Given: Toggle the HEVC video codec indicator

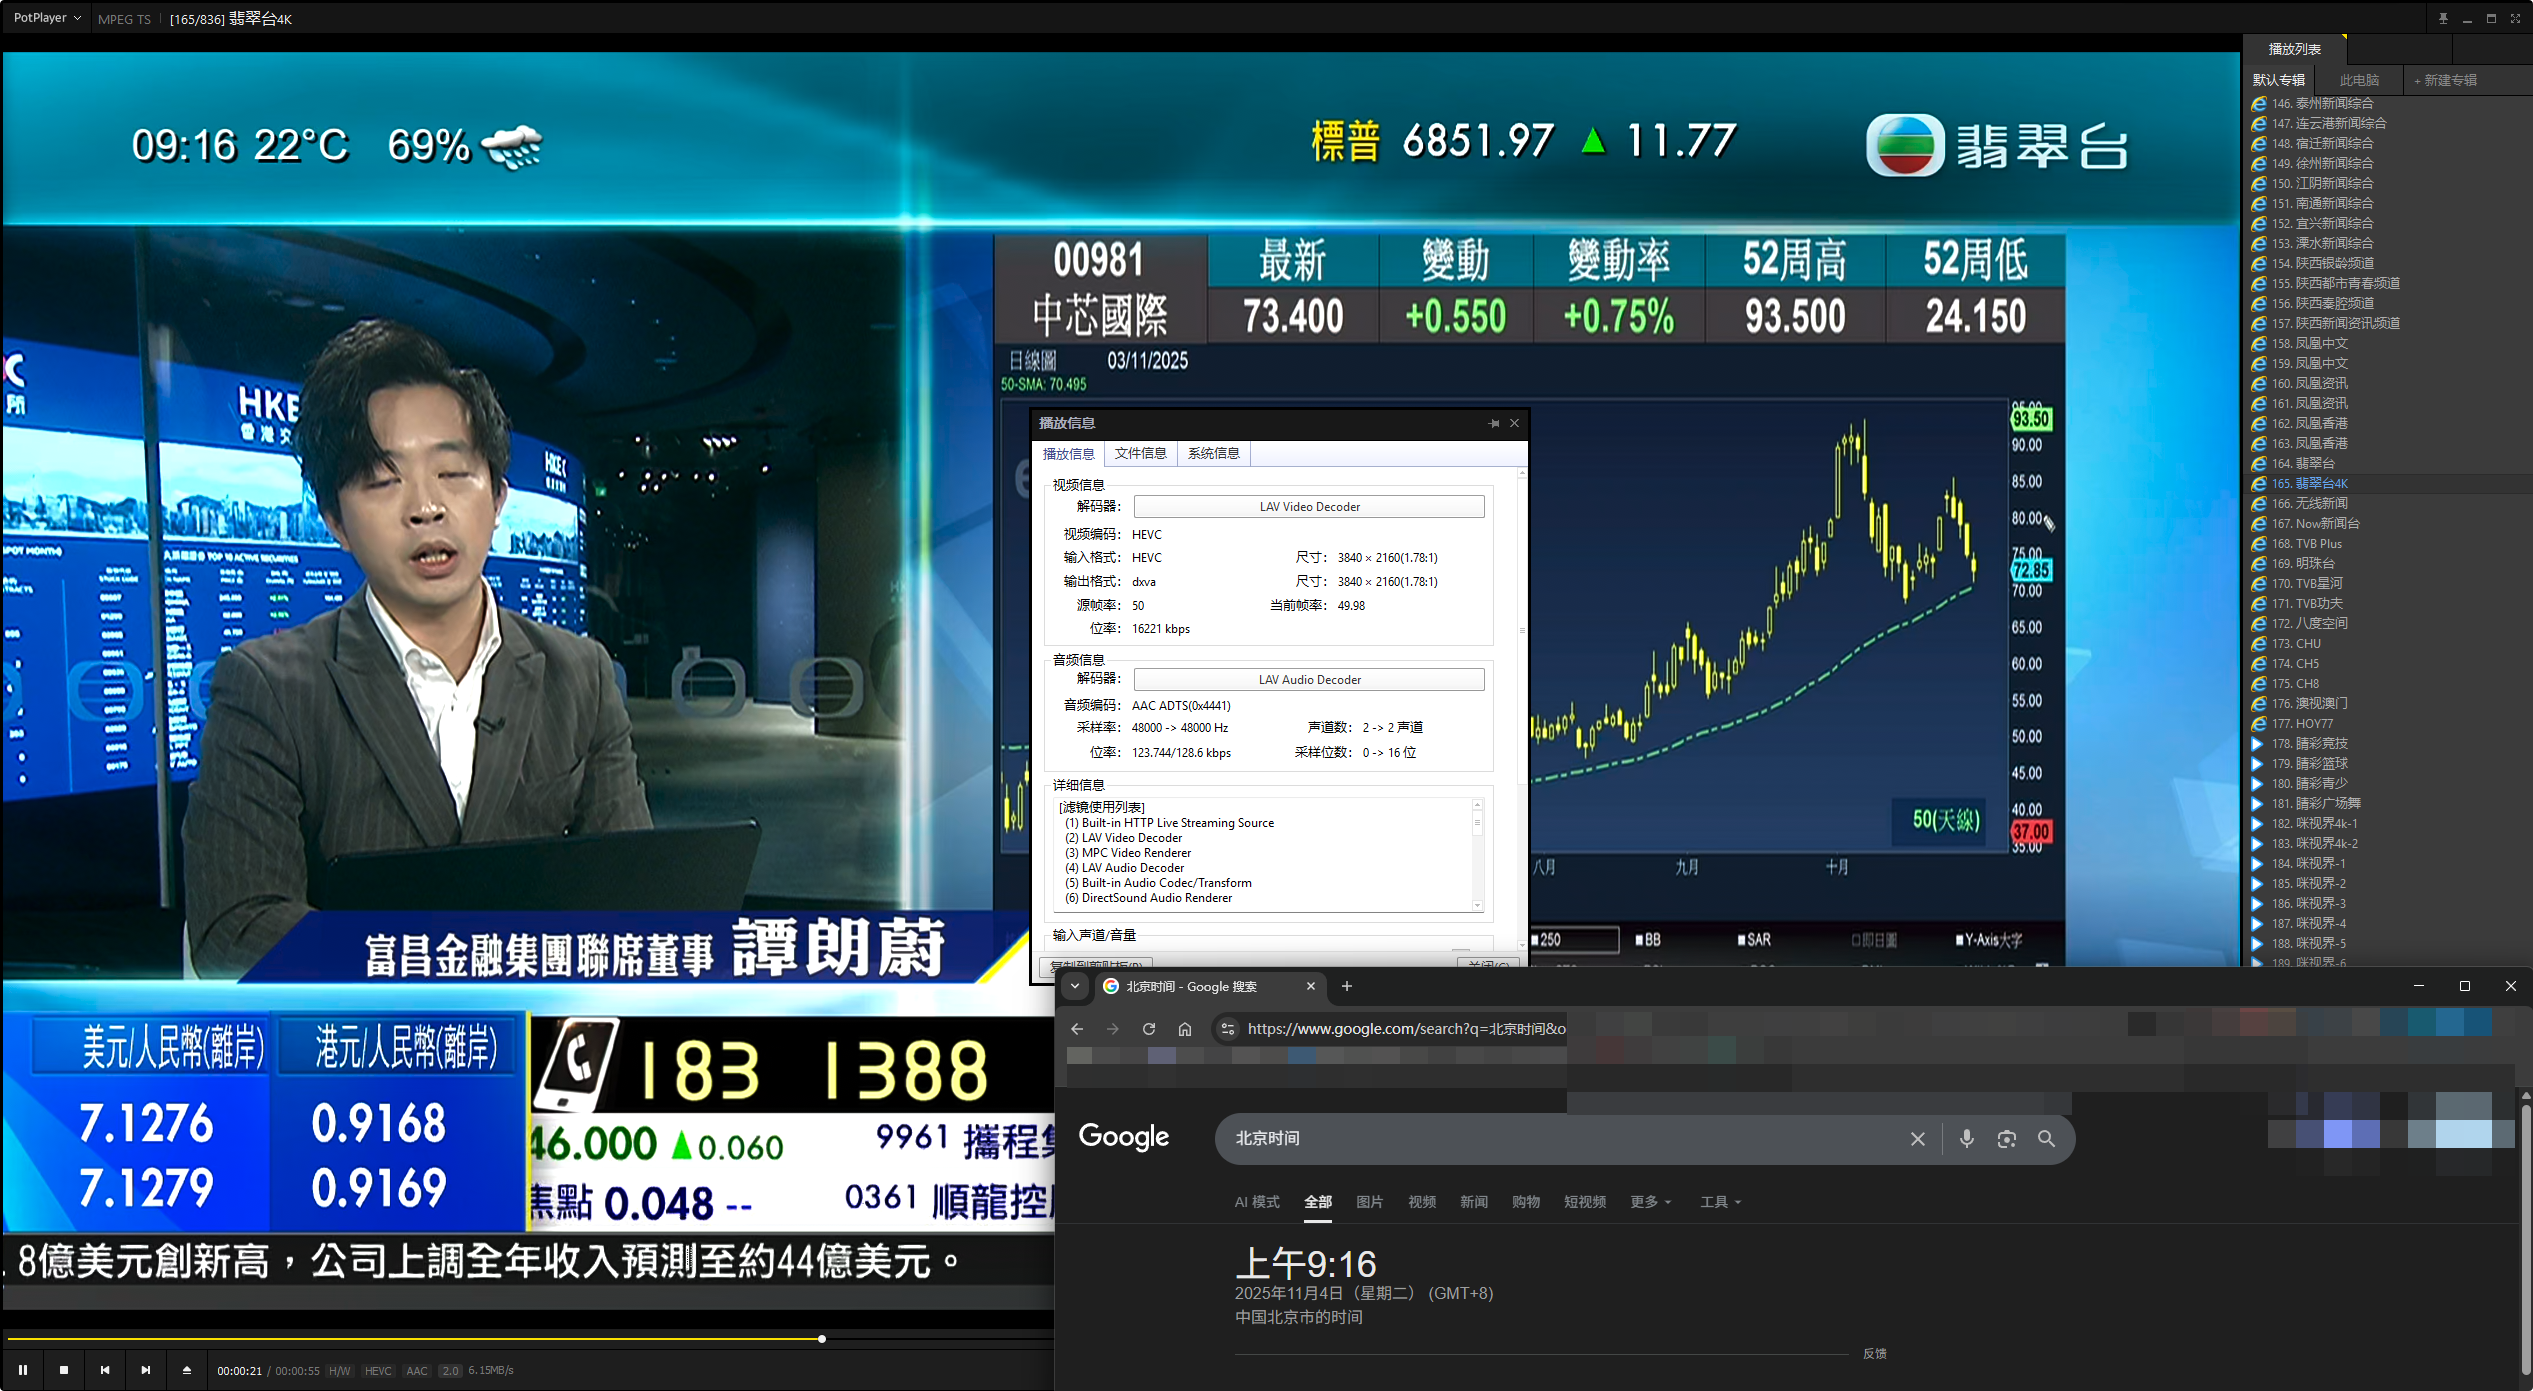Looking at the screenshot, I should (378, 1371).
